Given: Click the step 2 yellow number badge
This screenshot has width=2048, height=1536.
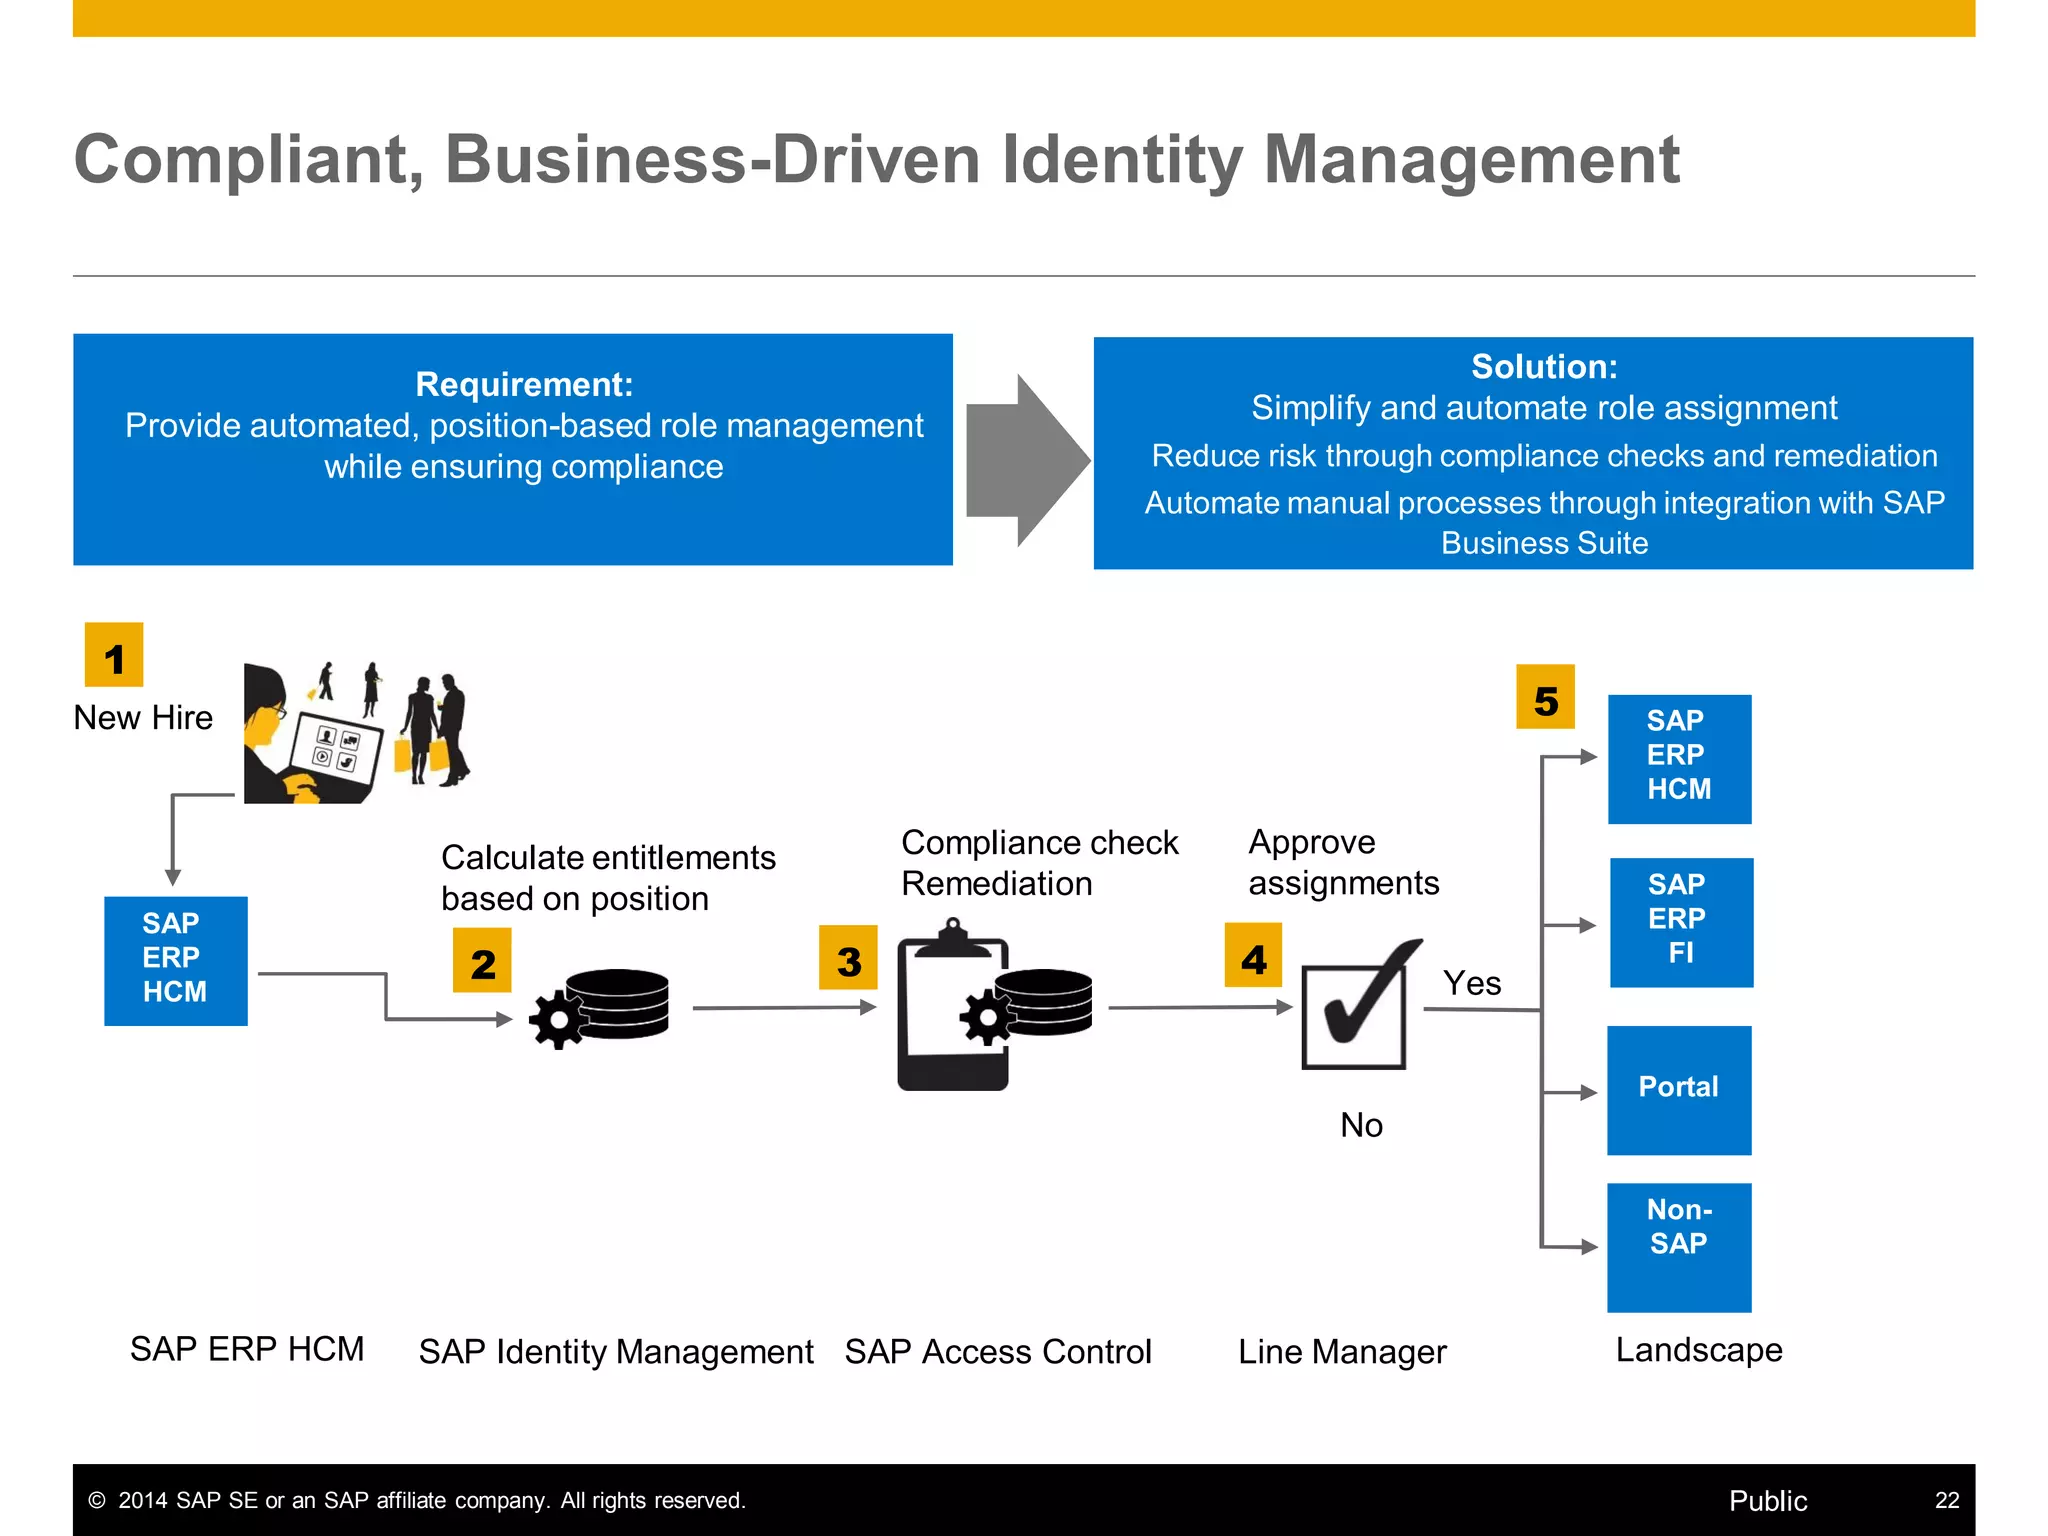Looking at the screenshot, I should point(482,960).
